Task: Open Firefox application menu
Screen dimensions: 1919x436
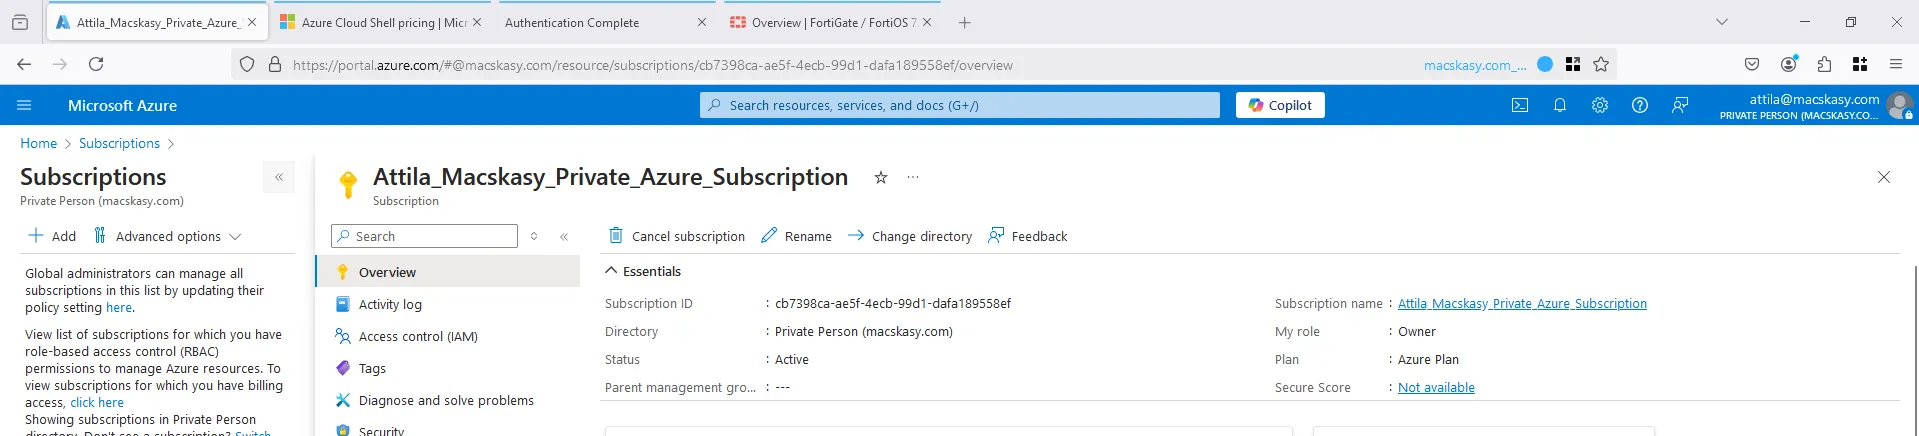Action: [1896, 64]
